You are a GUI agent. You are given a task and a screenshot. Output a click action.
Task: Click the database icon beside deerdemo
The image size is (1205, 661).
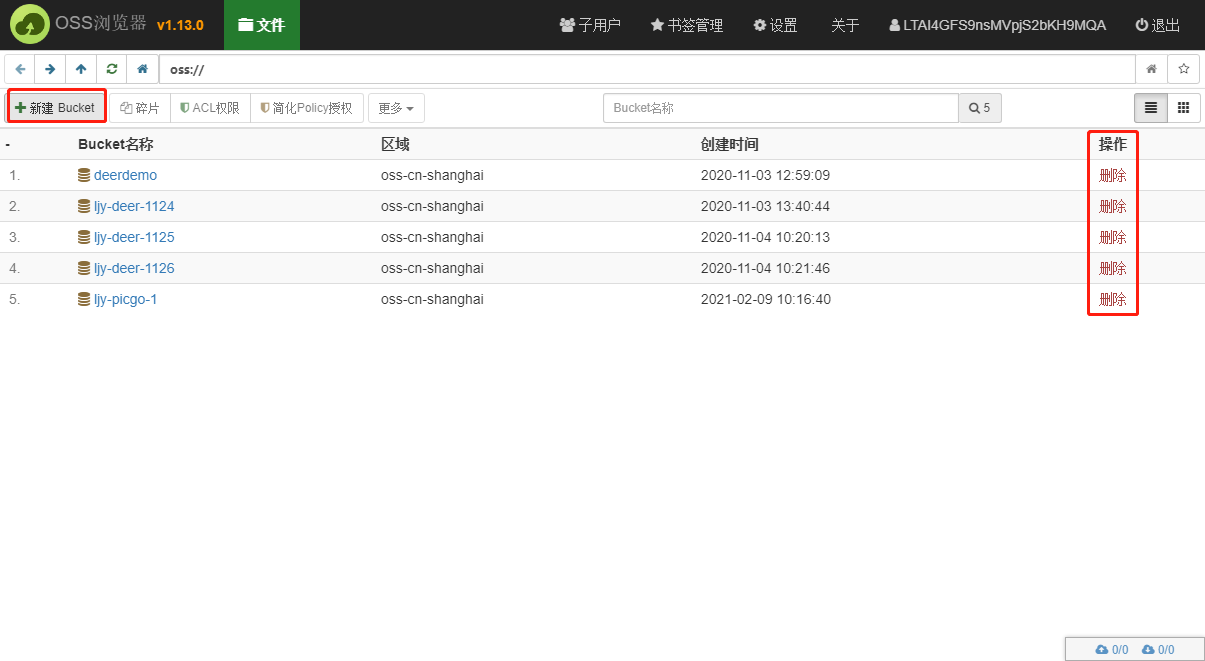click(x=84, y=175)
